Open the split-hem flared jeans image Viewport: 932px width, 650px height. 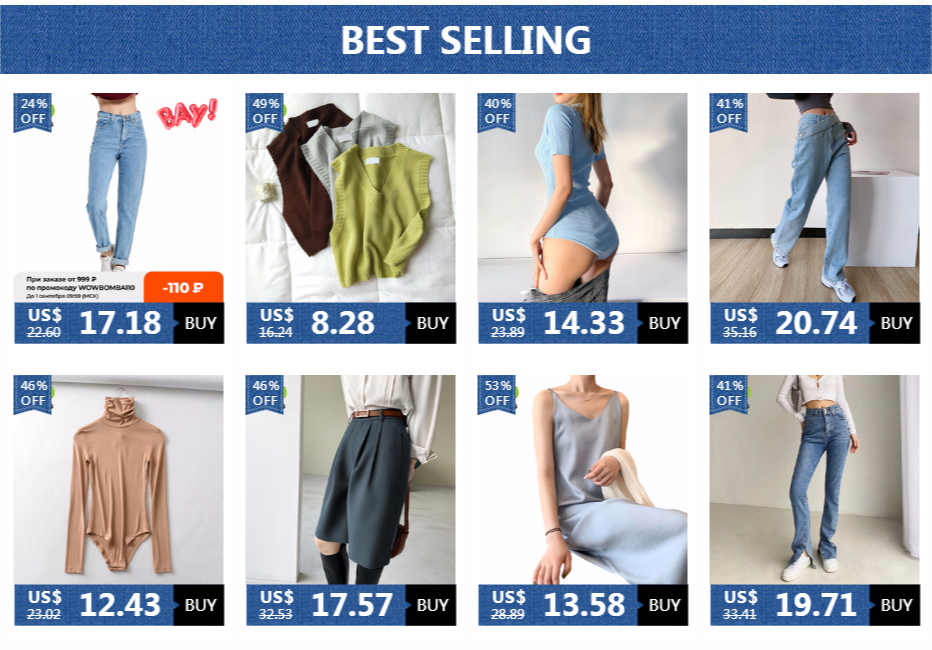814,479
